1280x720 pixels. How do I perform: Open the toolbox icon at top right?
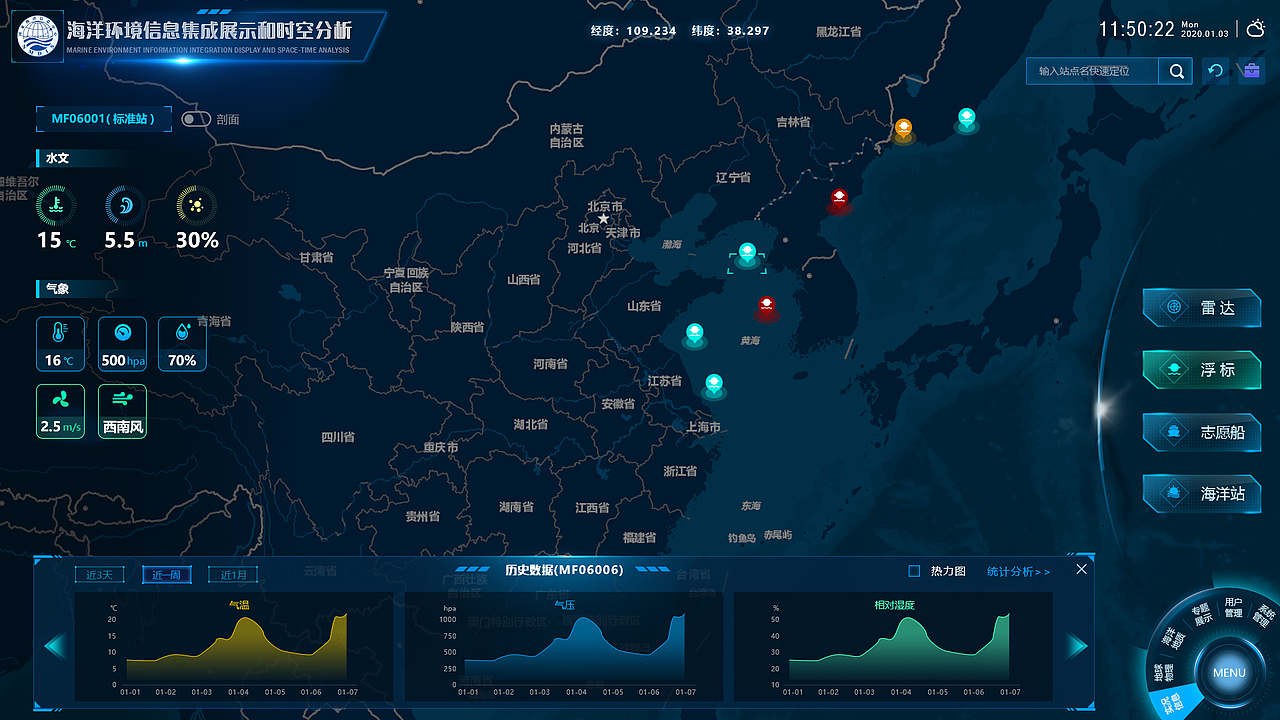[x=1250, y=71]
